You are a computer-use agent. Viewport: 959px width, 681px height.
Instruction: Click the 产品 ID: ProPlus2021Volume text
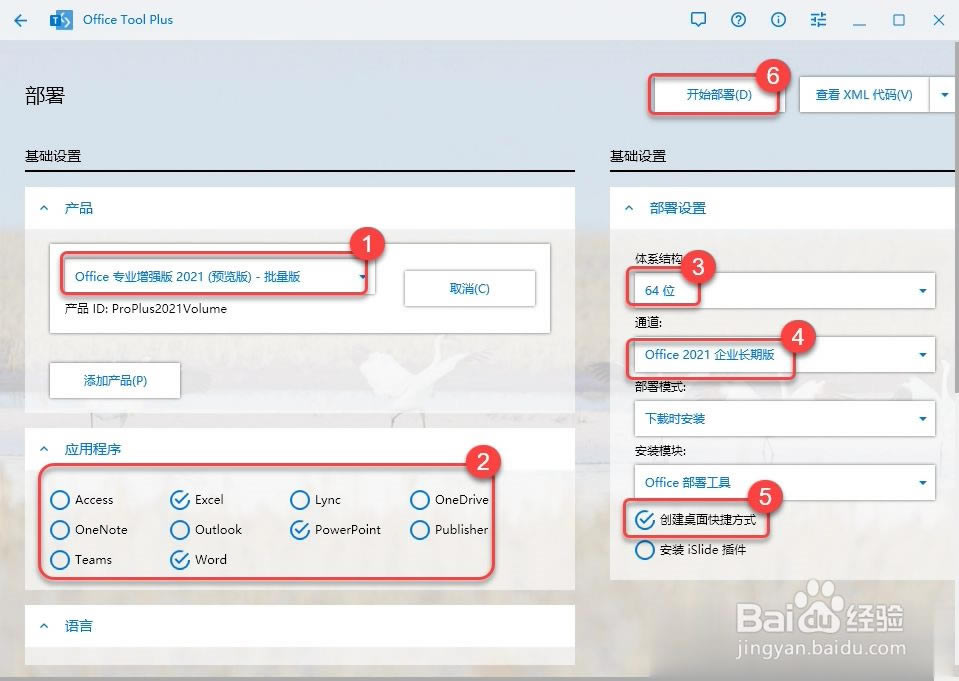pyautogui.click(x=146, y=309)
